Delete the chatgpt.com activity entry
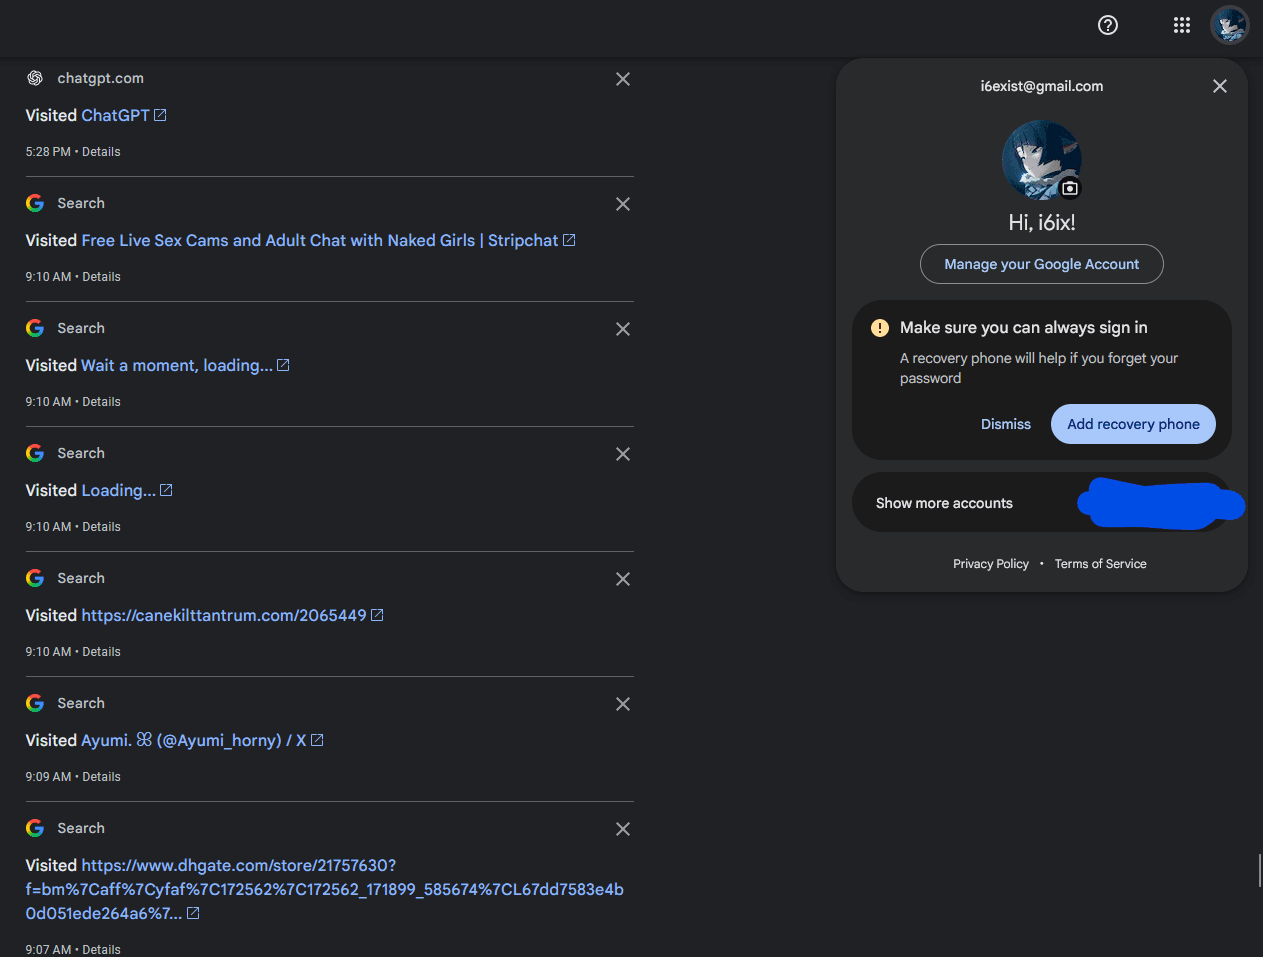The height and width of the screenshot is (957, 1263). pyautogui.click(x=622, y=79)
